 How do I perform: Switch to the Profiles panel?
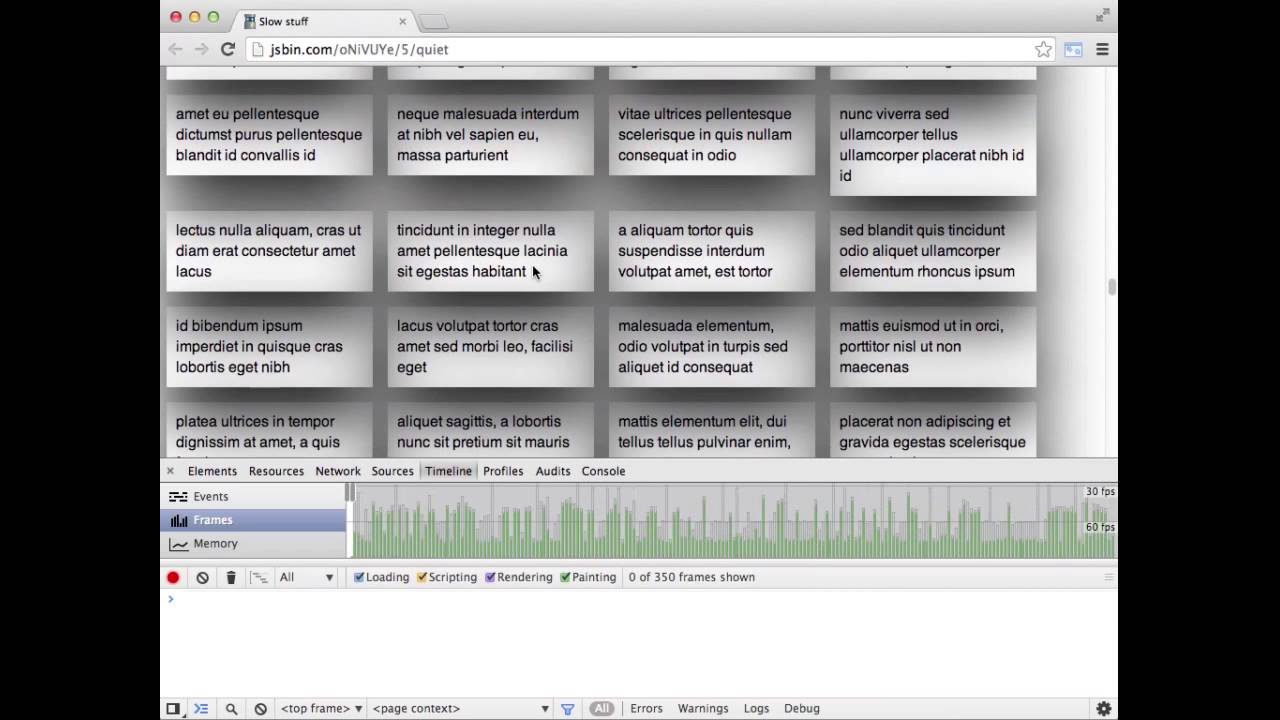tap(503, 471)
